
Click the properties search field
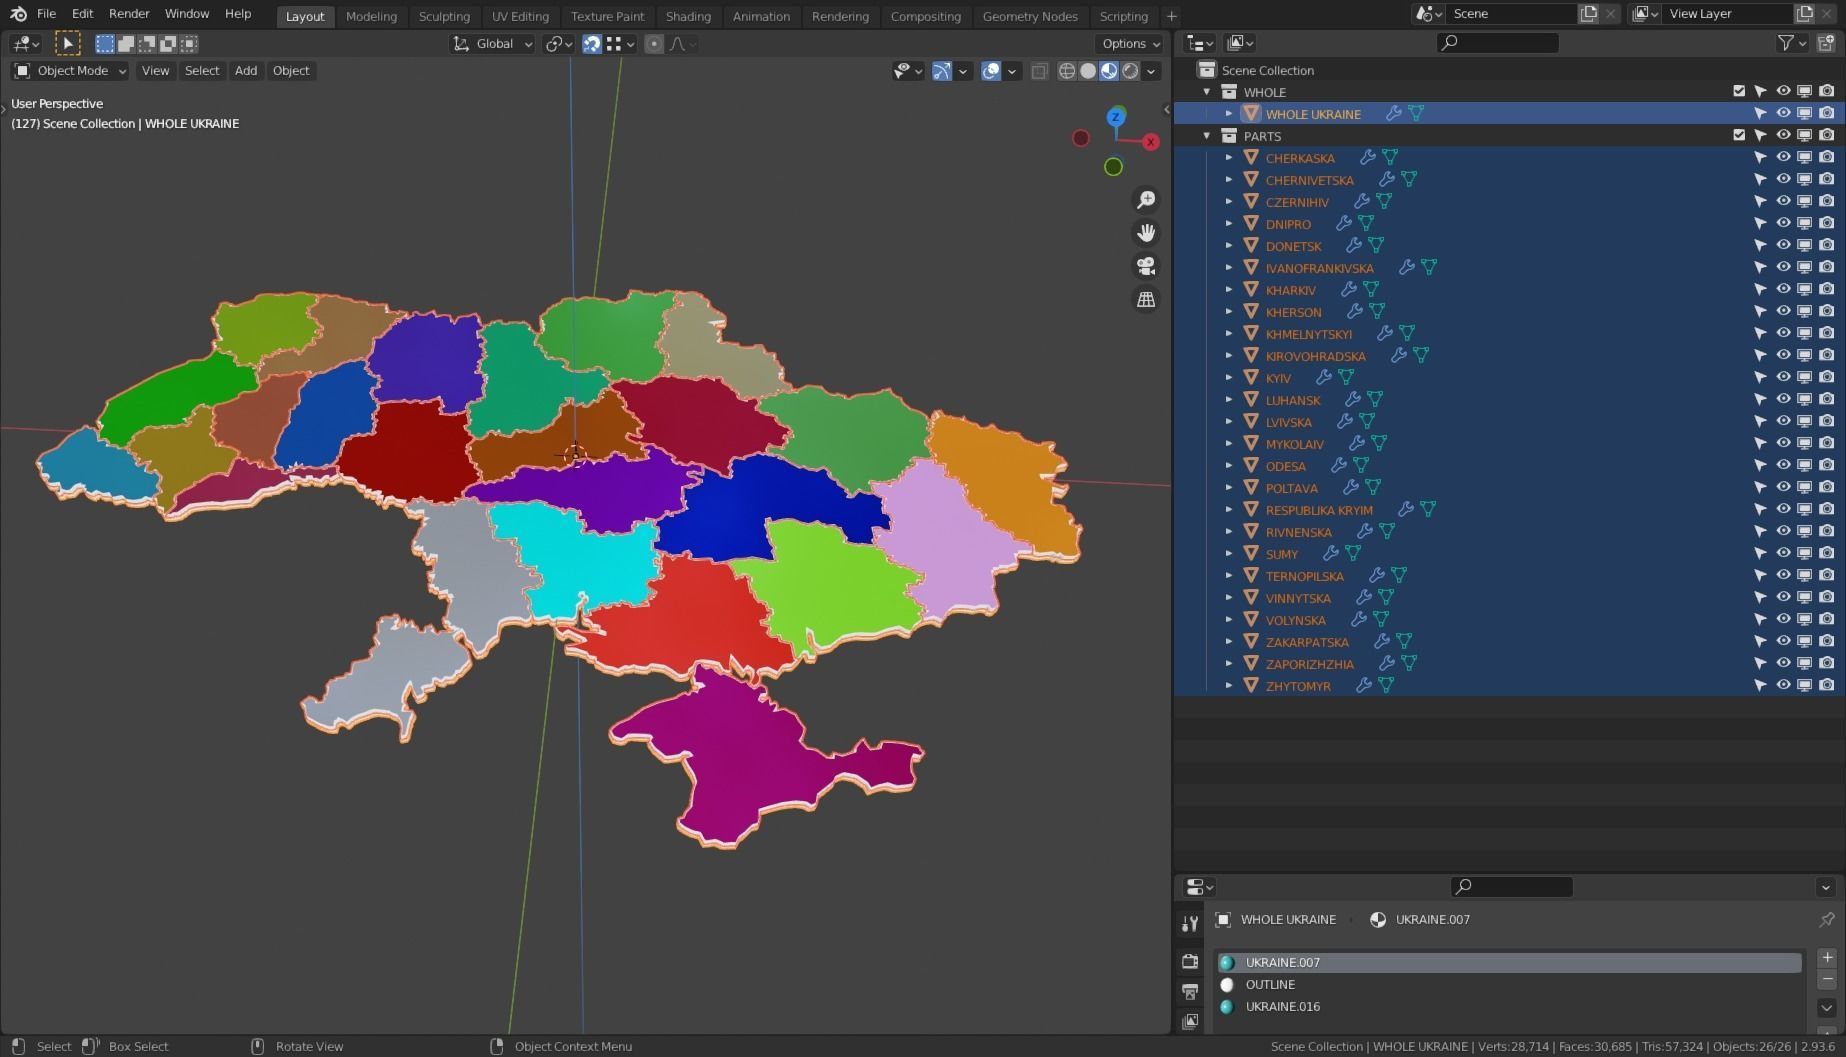tap(1511, 887)
